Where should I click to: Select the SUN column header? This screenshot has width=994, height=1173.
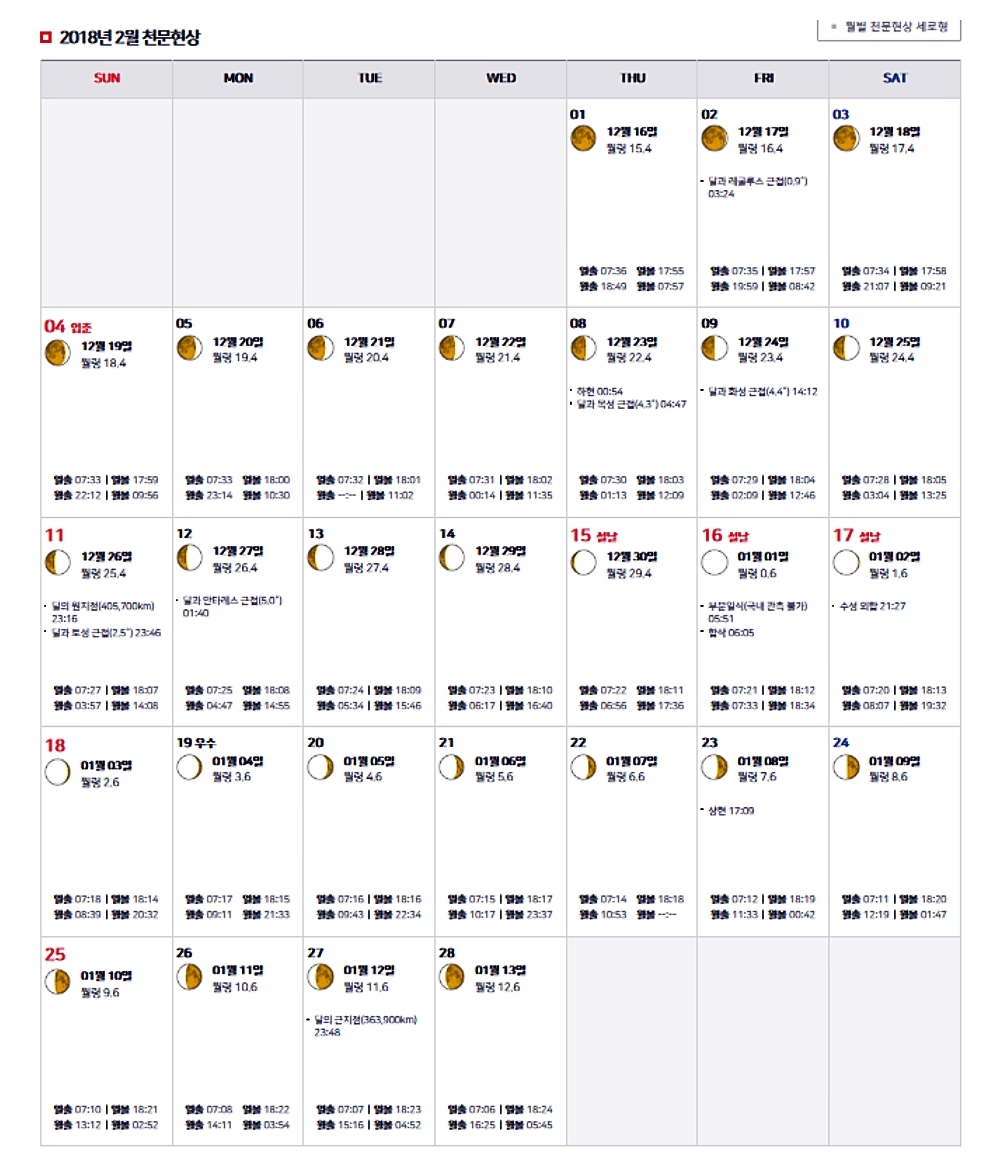[107, 78]
